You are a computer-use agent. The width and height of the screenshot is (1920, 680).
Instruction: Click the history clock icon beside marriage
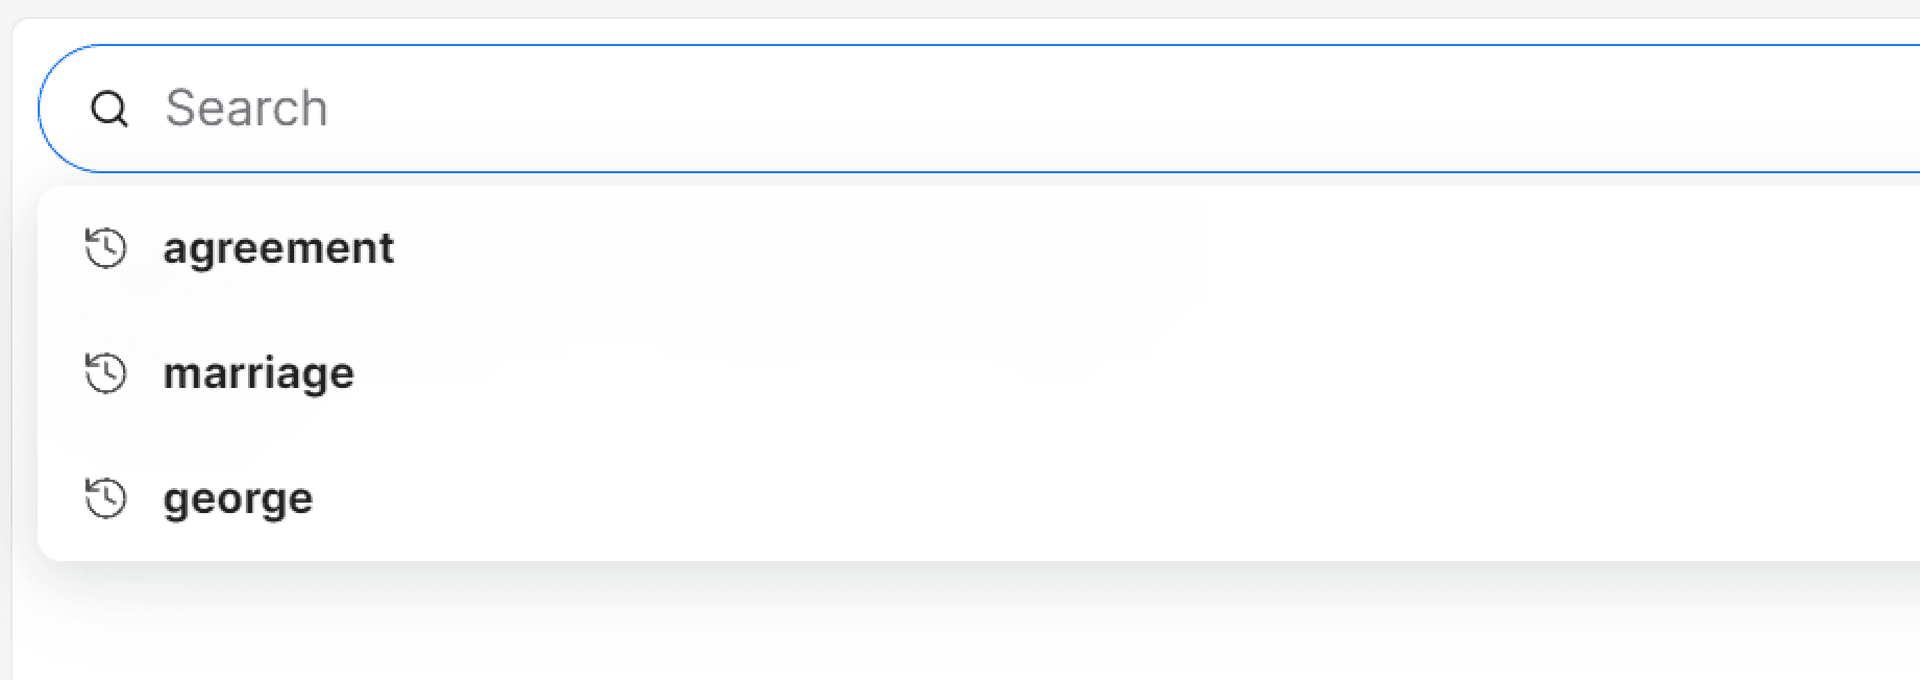(x=106, y=373)
